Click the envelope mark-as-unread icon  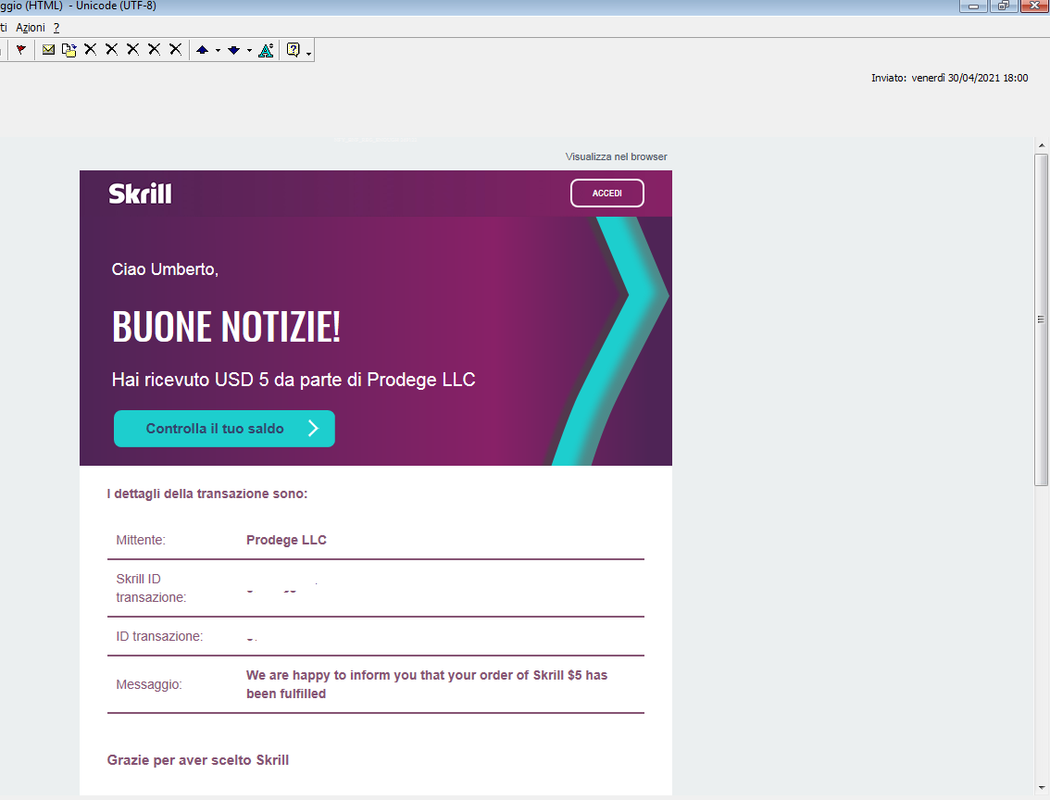pos(48,50)
